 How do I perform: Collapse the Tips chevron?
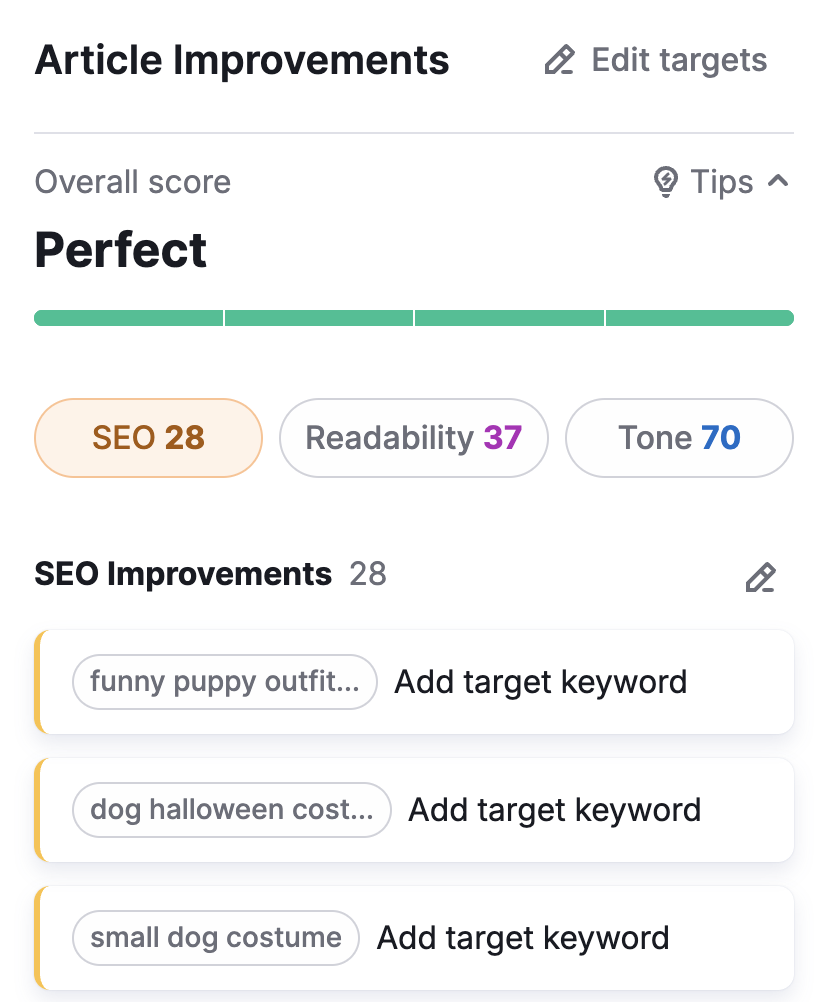pos(778,181)
